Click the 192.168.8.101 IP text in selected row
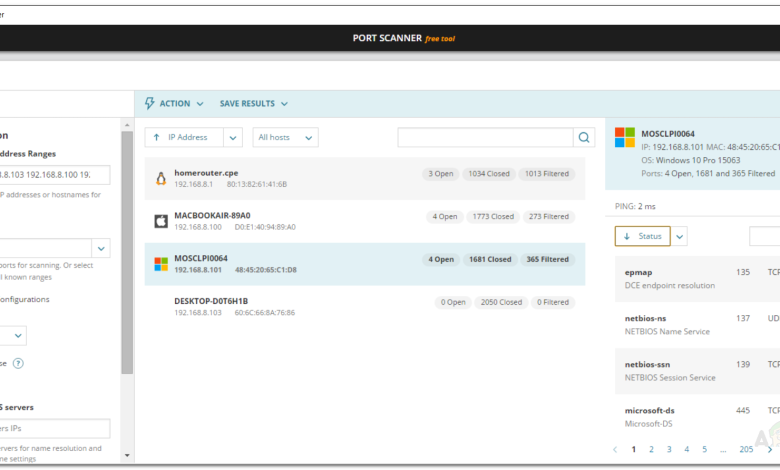 click(198, 270)
